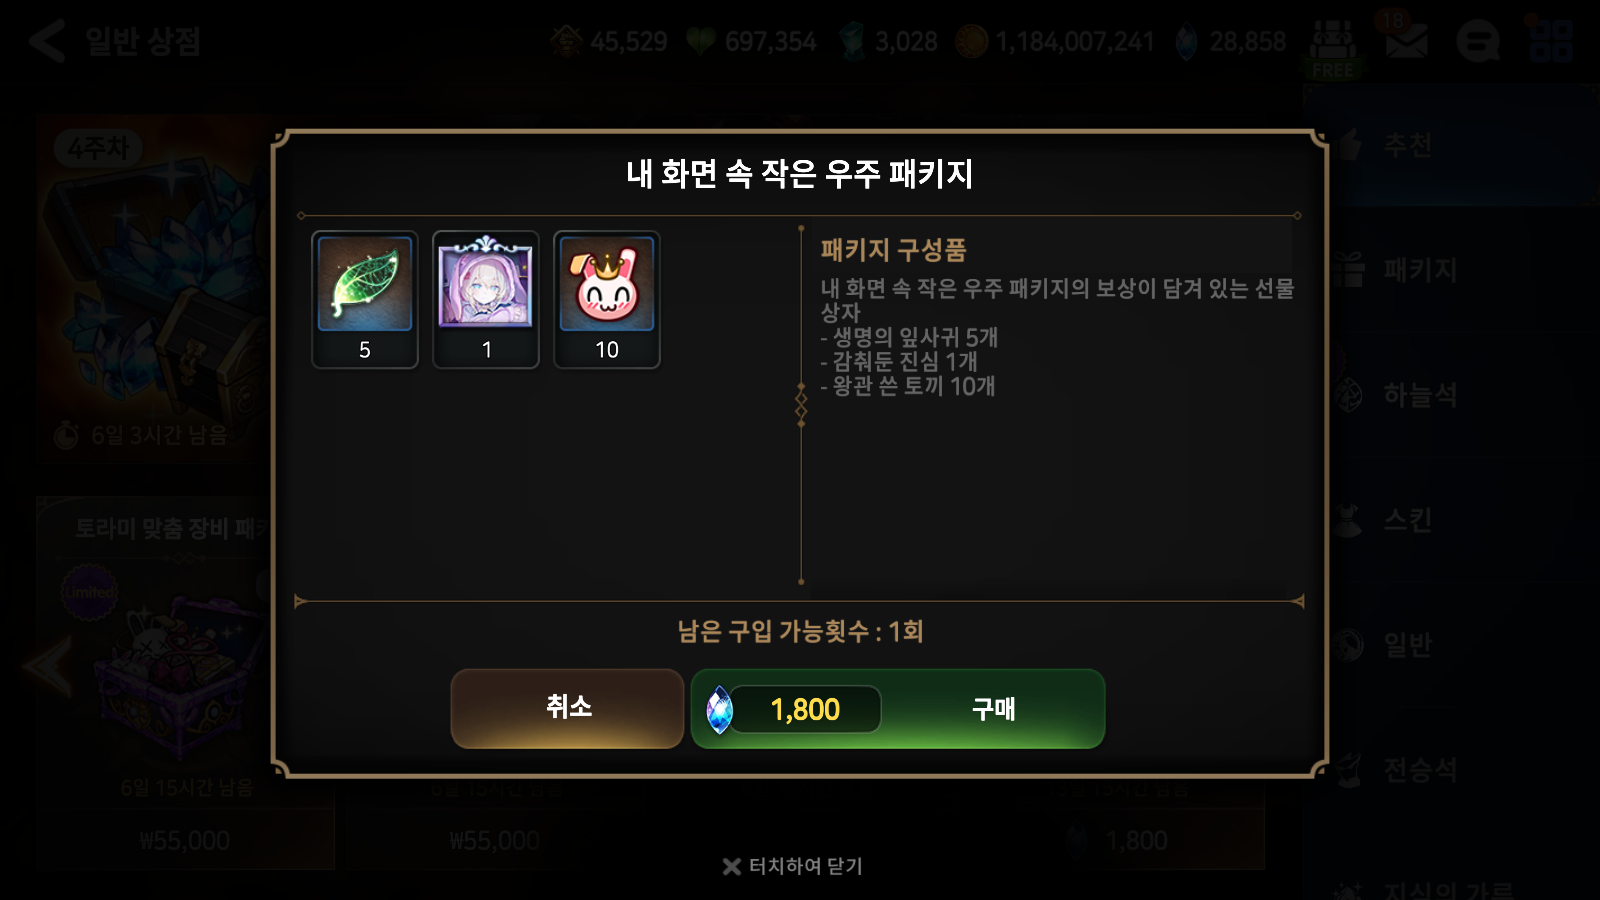
Task: Click the blue gem icon beside 1,800
Action: [x=719, y=710]
